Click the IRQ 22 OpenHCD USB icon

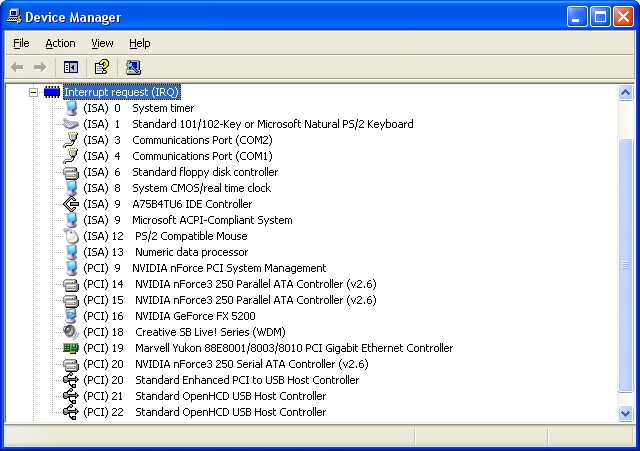click(71, 412)
